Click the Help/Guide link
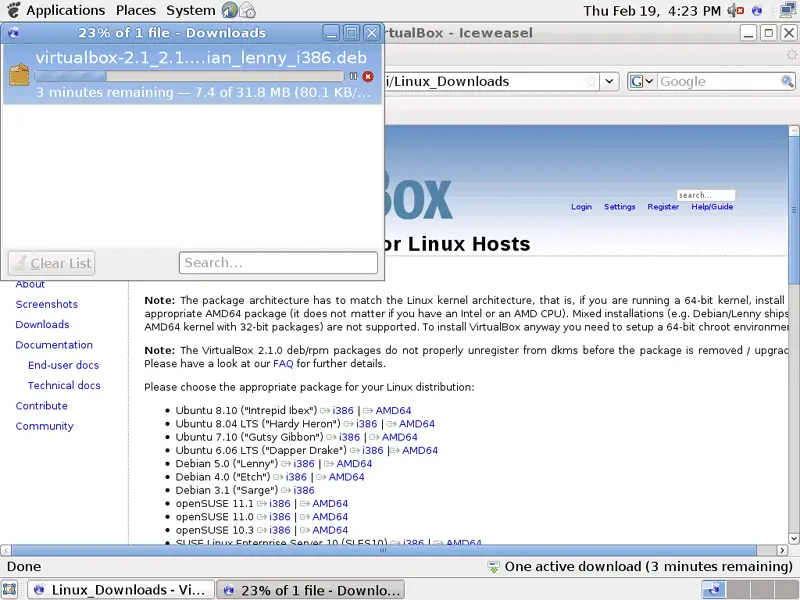Image resolution: width=800 pixels, height=600 pixels. tap(712, 207)
